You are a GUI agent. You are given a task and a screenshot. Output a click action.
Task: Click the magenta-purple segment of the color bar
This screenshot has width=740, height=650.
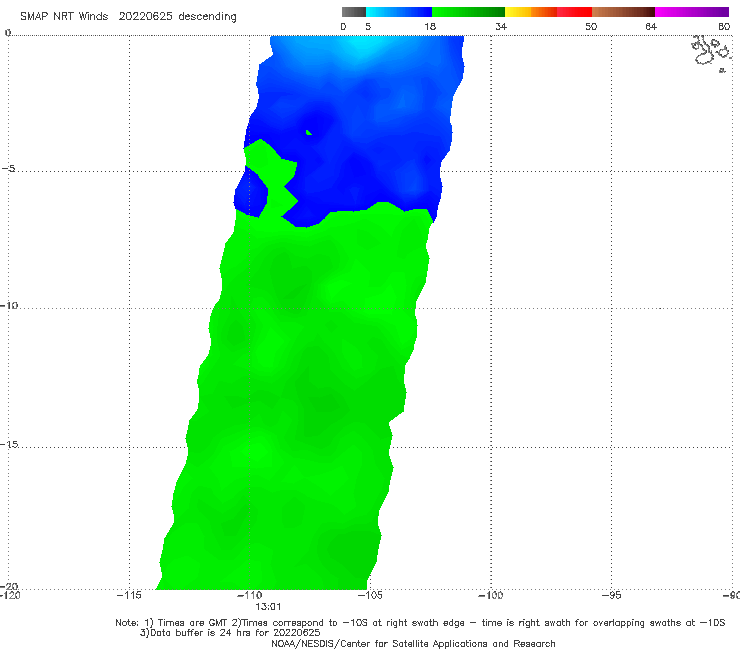tap(692, 12)
